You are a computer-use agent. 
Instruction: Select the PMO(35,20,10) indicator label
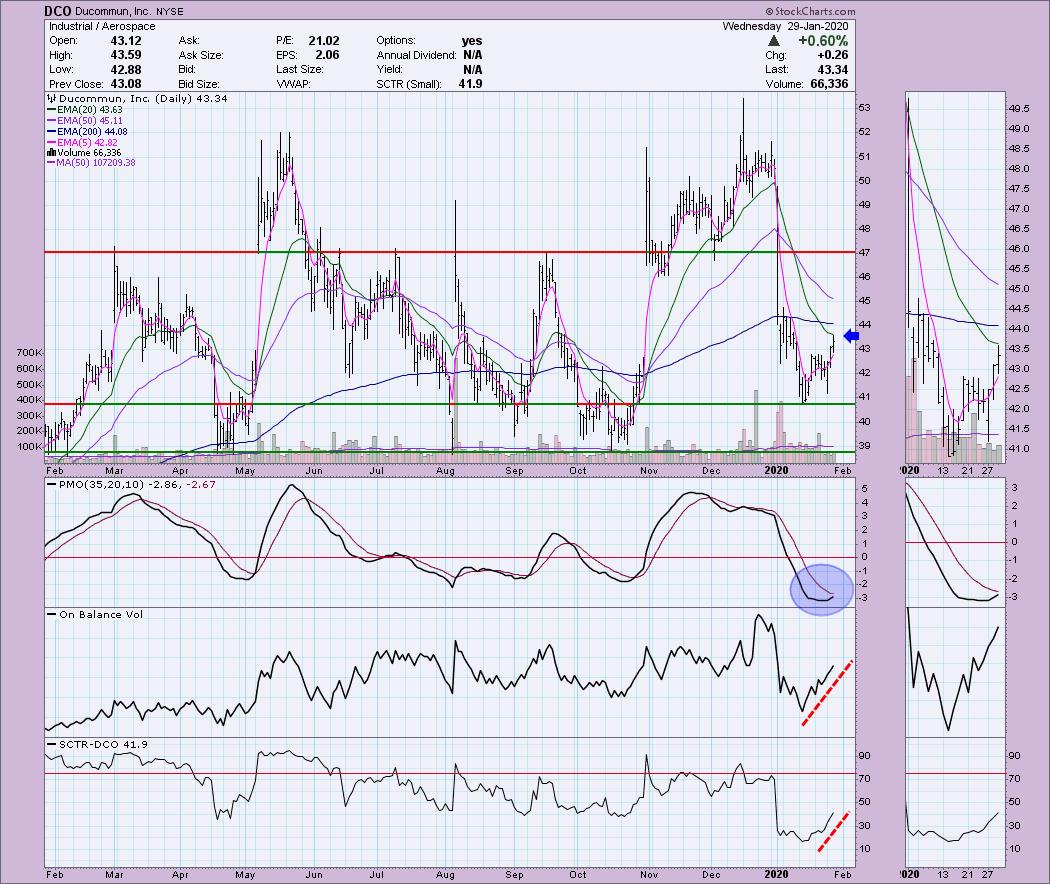100,484
